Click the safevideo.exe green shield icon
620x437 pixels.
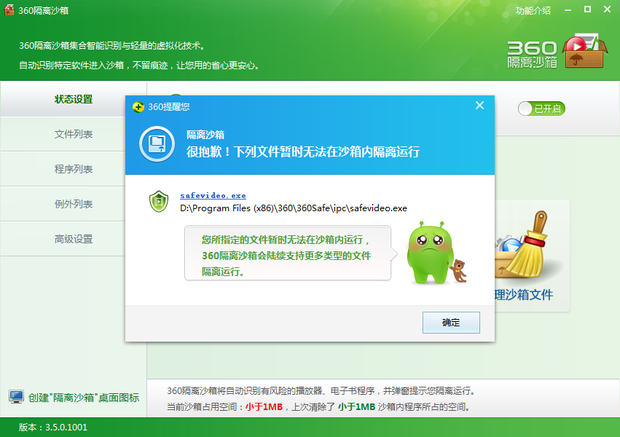click(159, 201)
